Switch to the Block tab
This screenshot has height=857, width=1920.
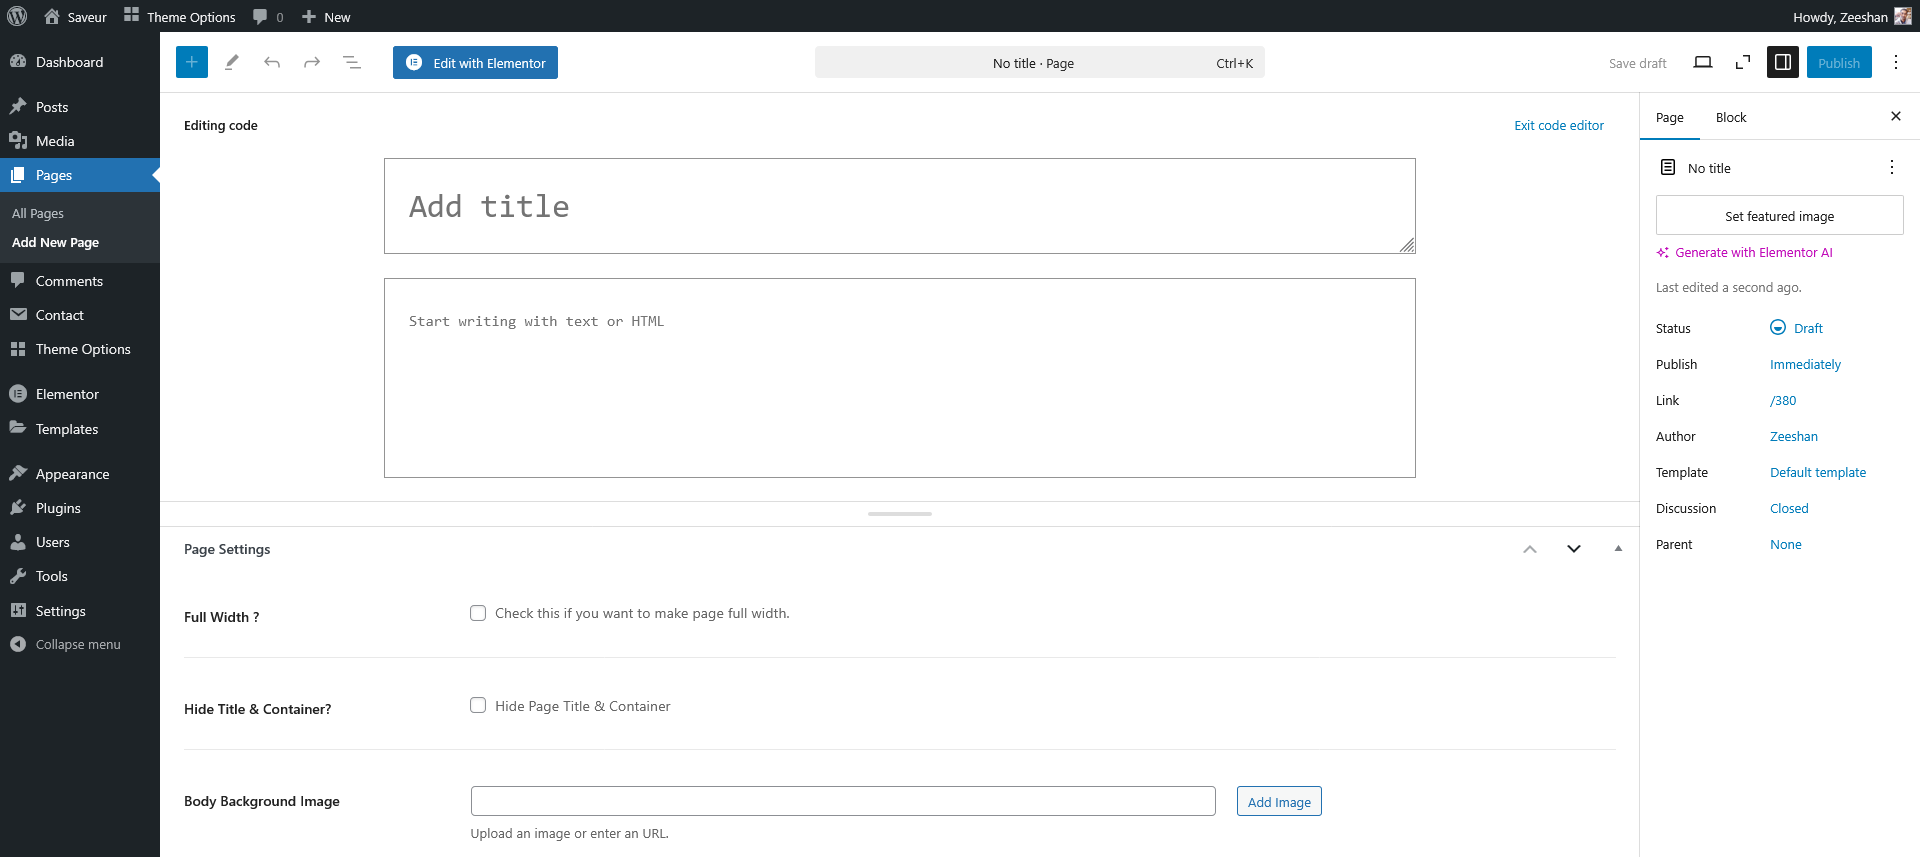click(x=1730, y=117)
